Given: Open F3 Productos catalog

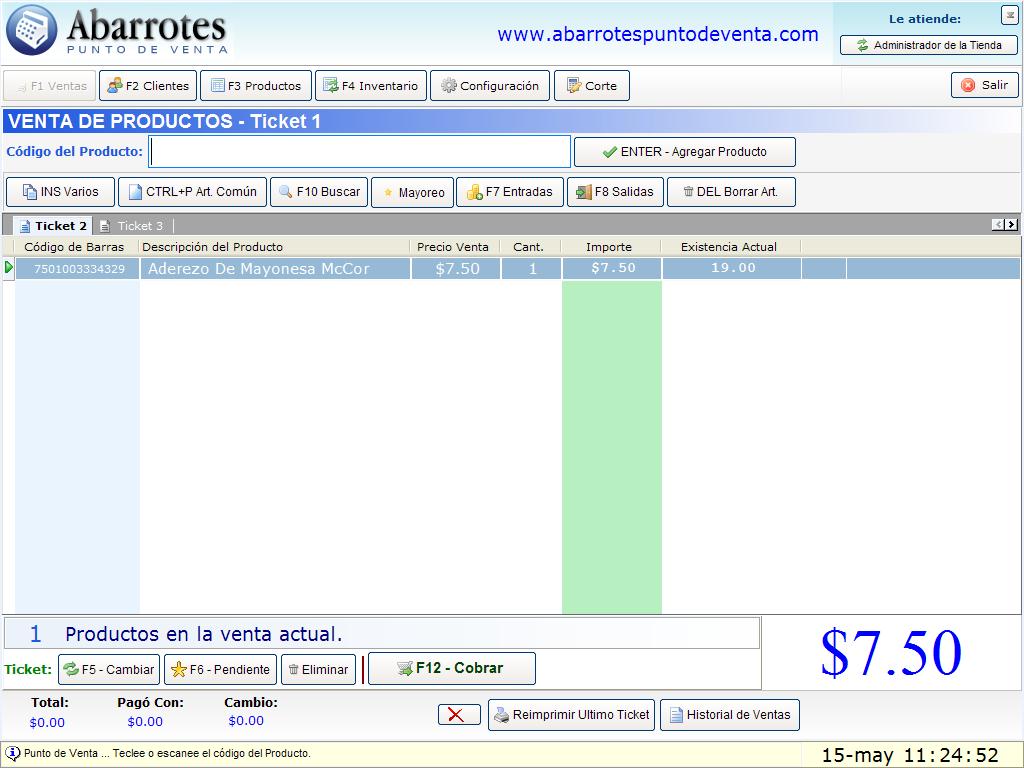Looking at the screenshot, I should tap(256, 86).
